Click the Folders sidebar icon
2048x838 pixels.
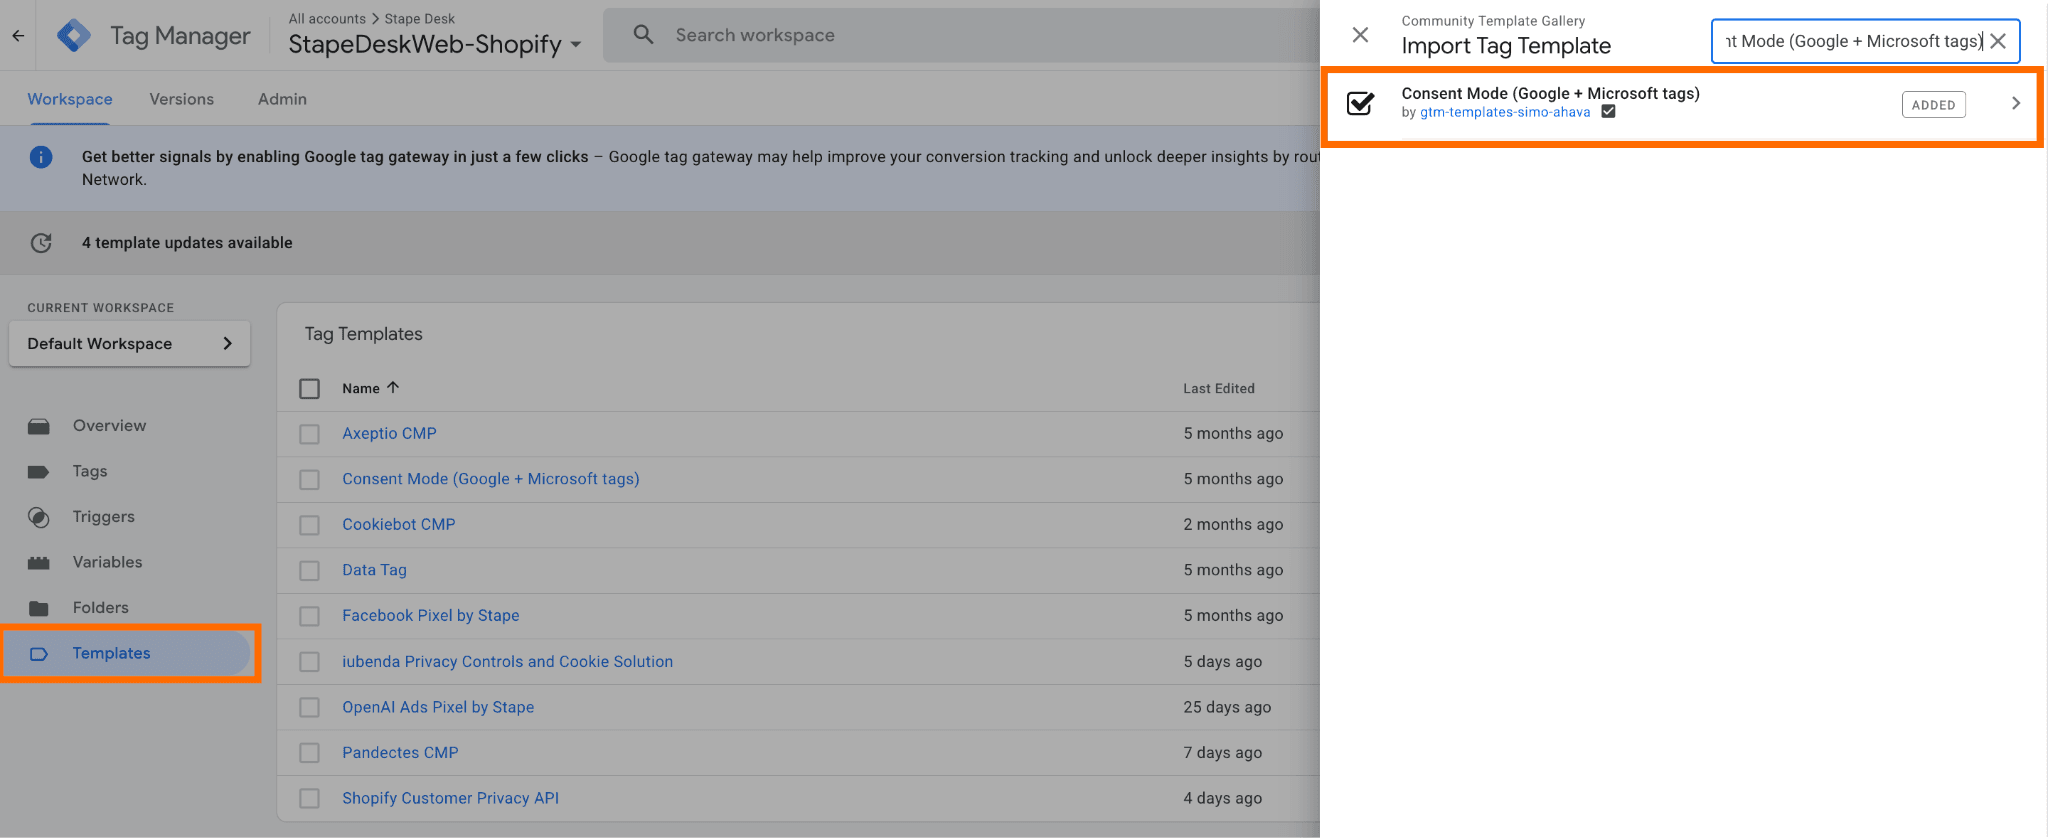tap(39, 608)
